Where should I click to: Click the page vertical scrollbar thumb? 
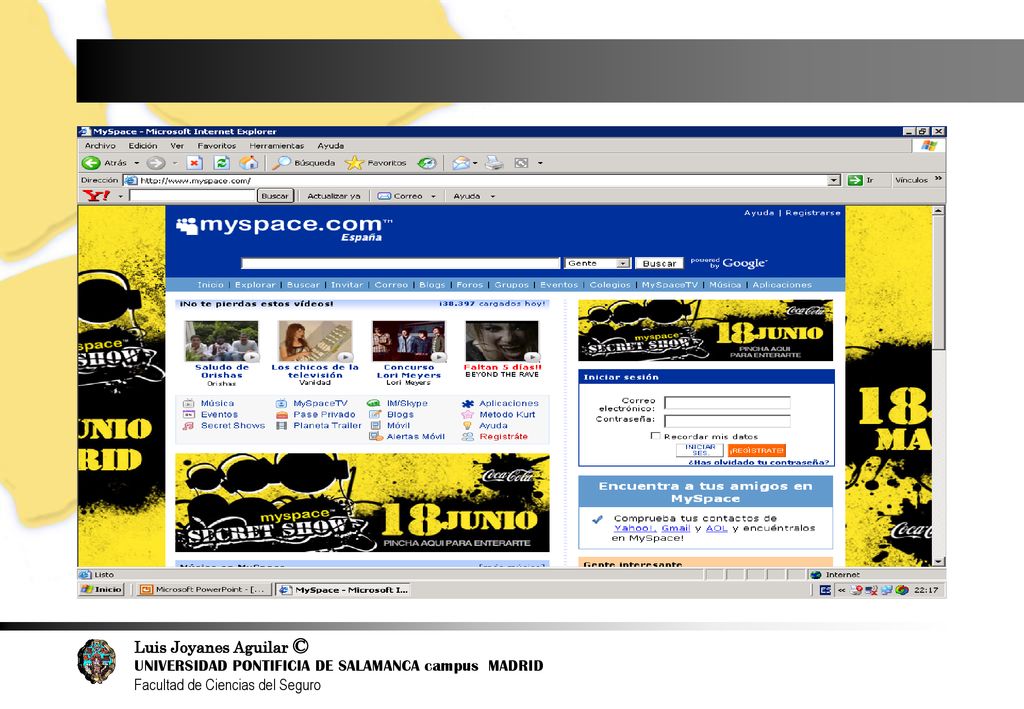pos(938,282)
